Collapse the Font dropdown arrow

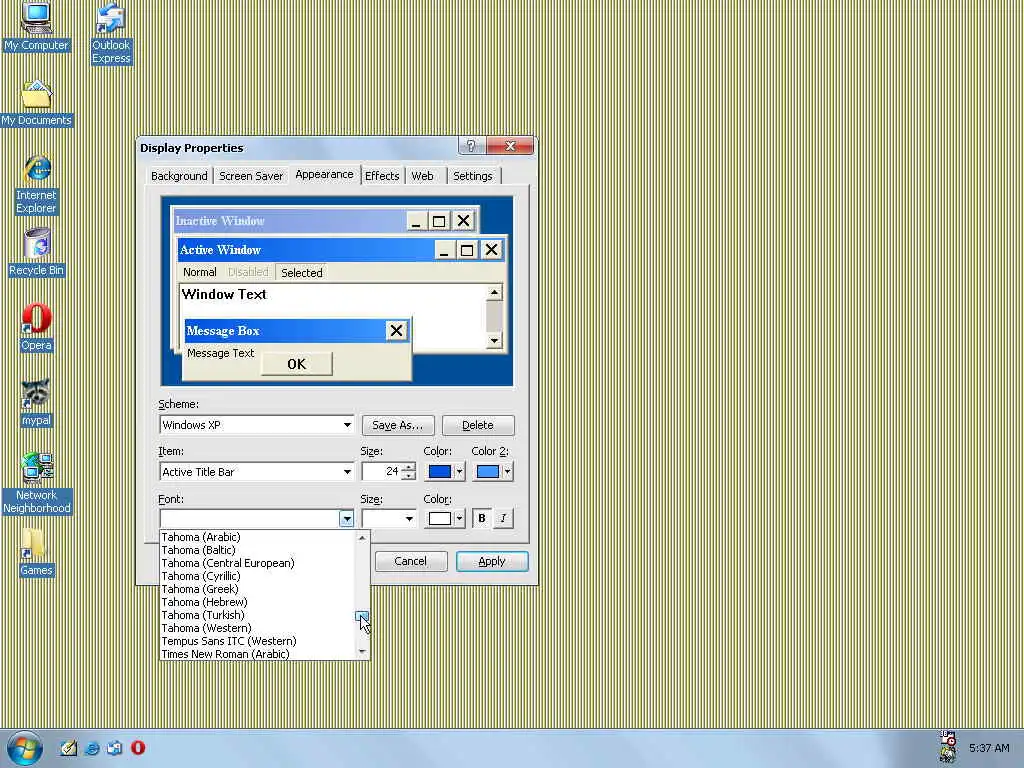pos(347,519)
